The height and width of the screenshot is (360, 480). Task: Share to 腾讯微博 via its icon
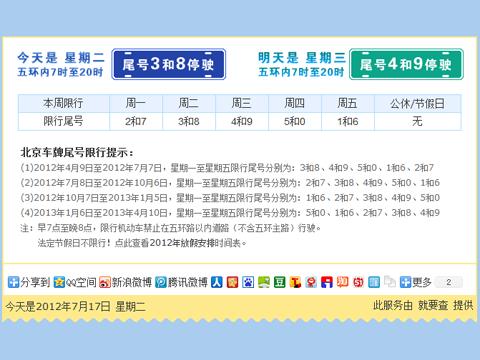pos(161,282)
